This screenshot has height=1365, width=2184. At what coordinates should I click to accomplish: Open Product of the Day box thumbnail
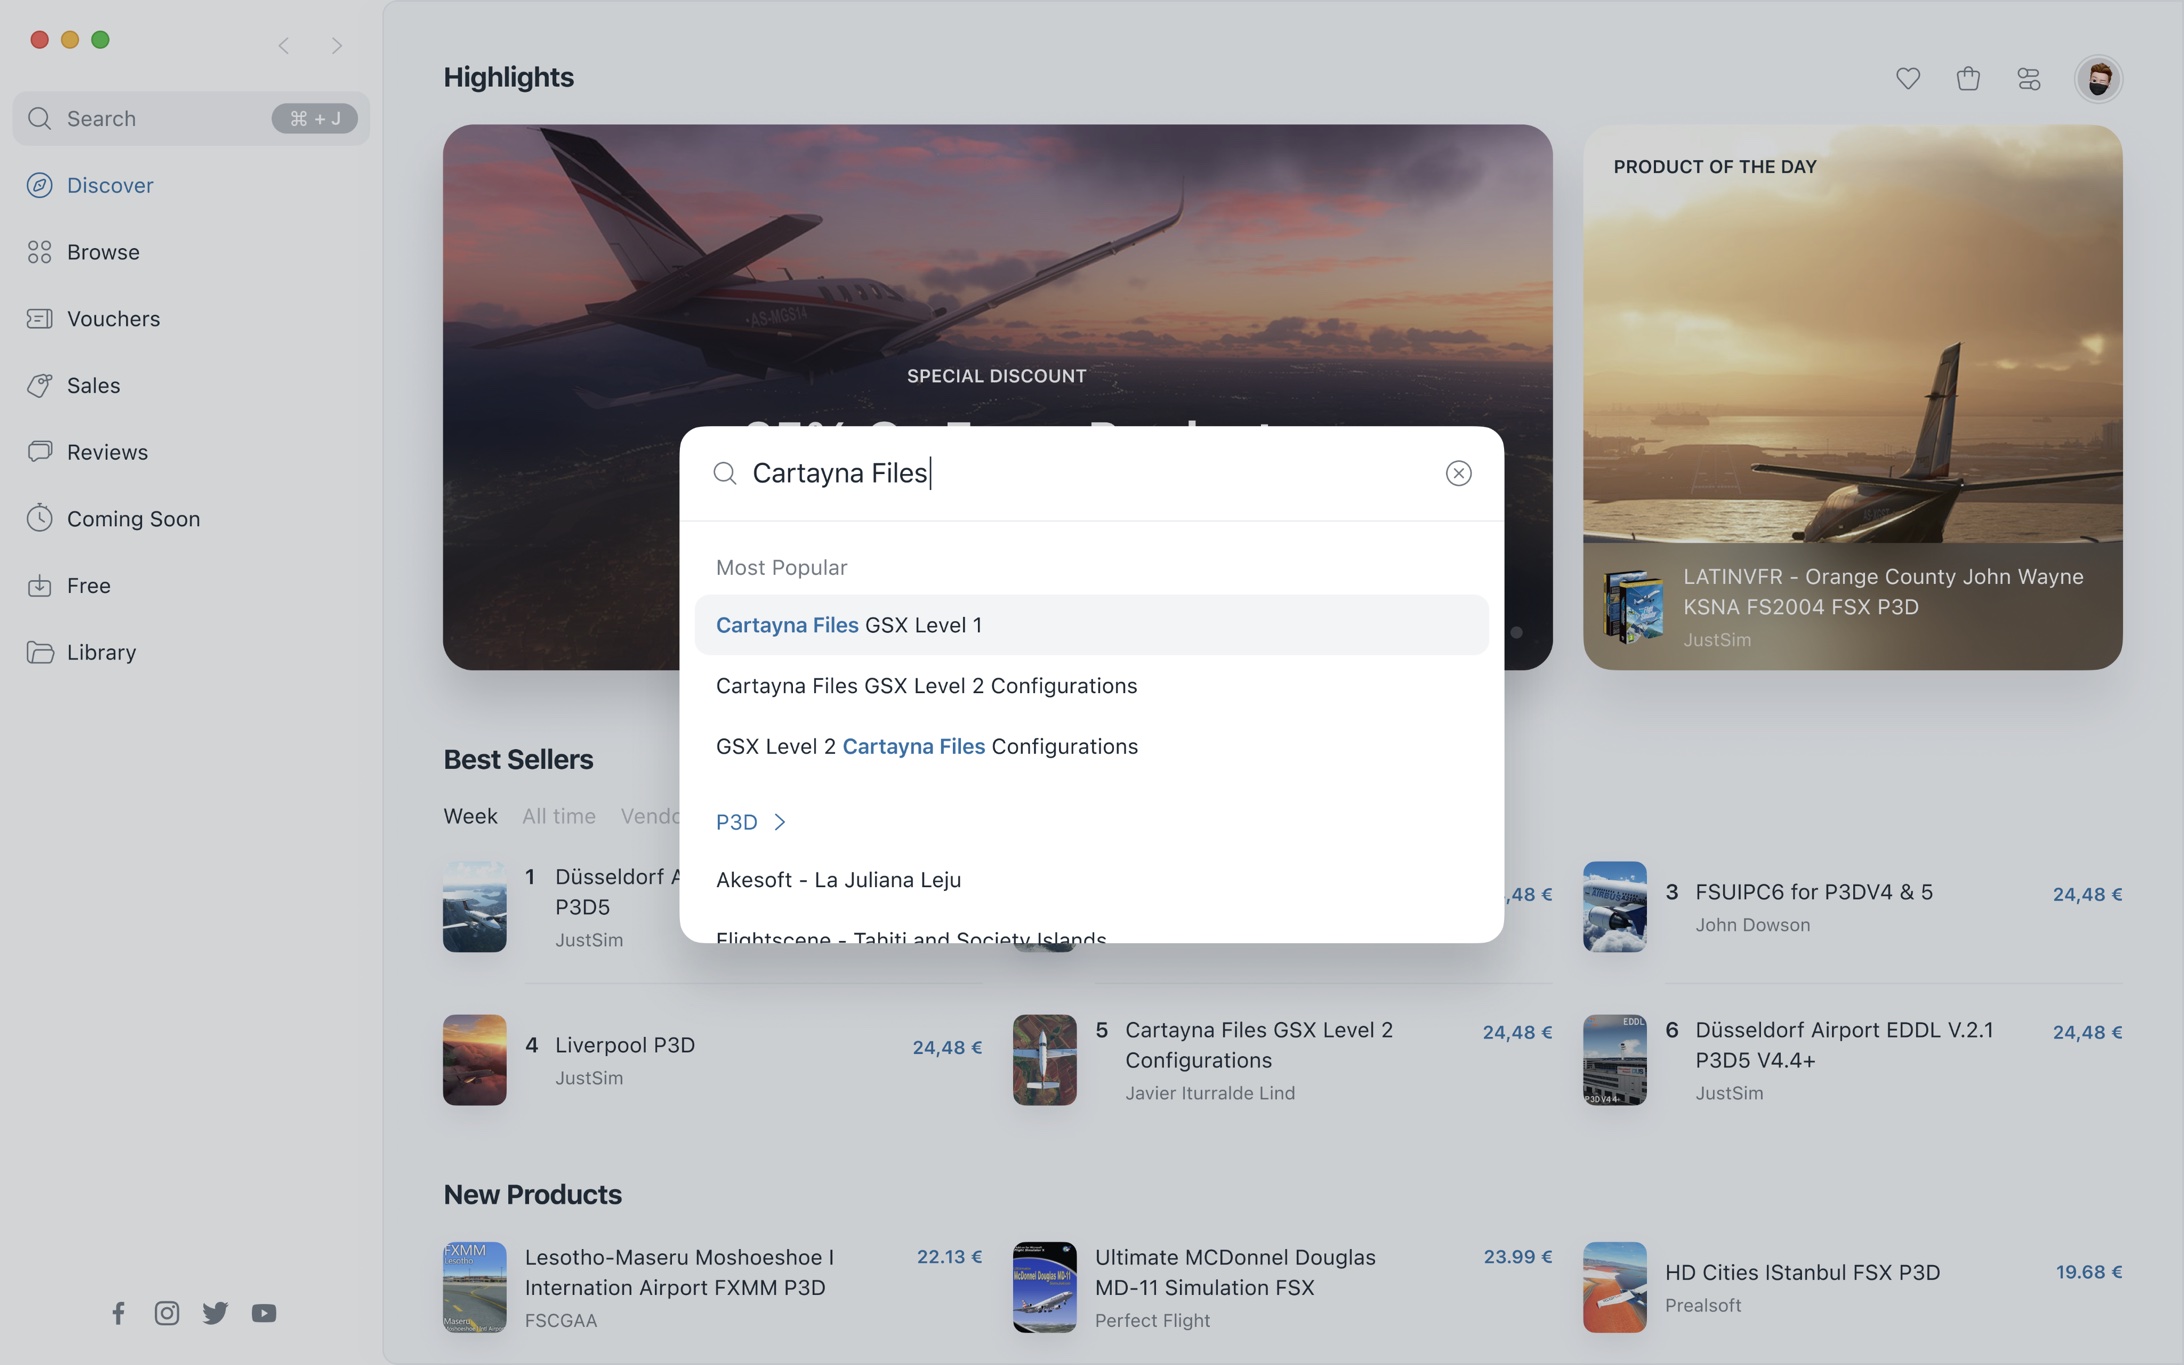[1632, 606]
